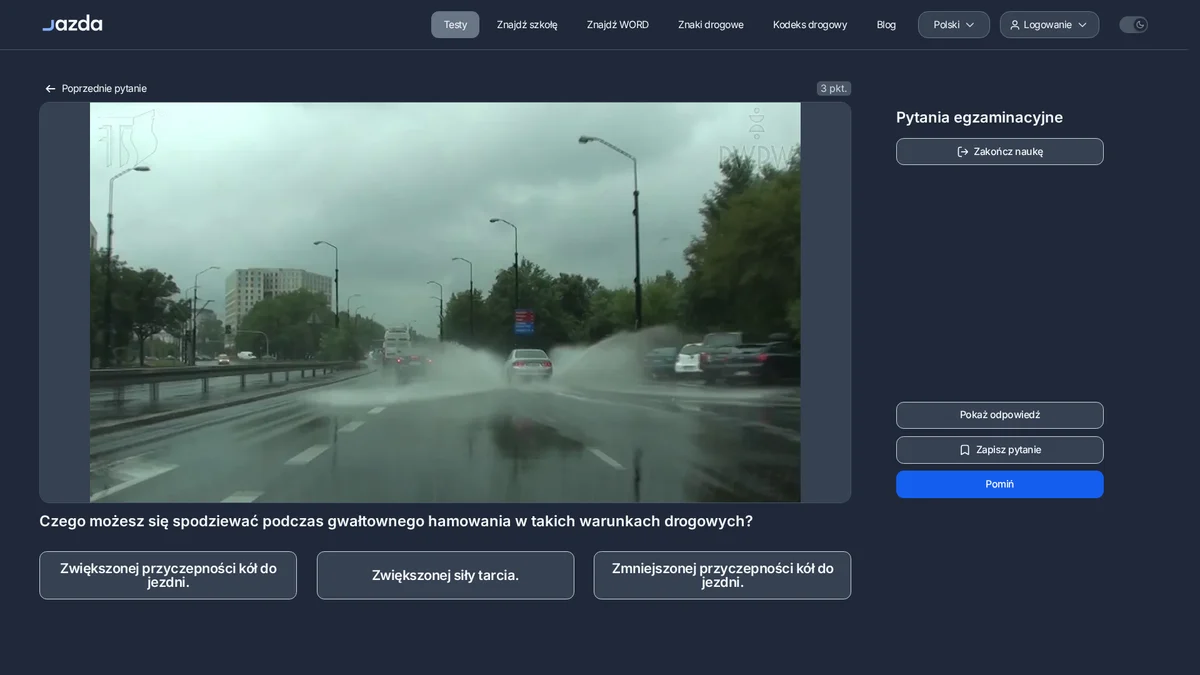1200x675 pixels.
Task: Skip question with the Pomiń button
Action: [x=1000, y=484]
